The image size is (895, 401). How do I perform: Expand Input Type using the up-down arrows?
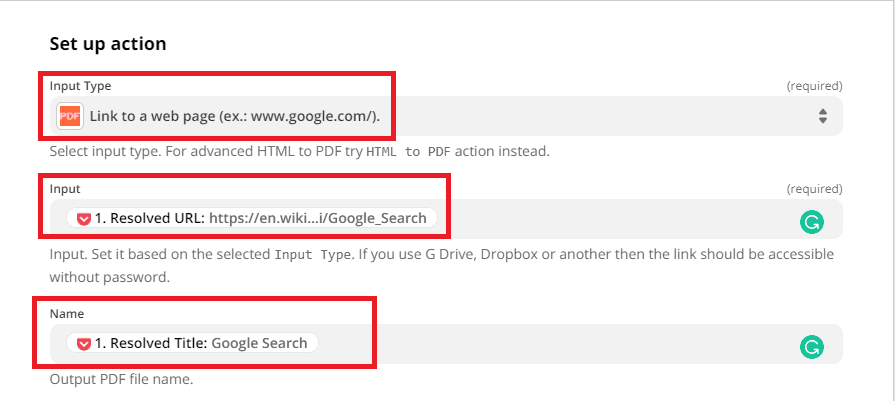[822, 116]
